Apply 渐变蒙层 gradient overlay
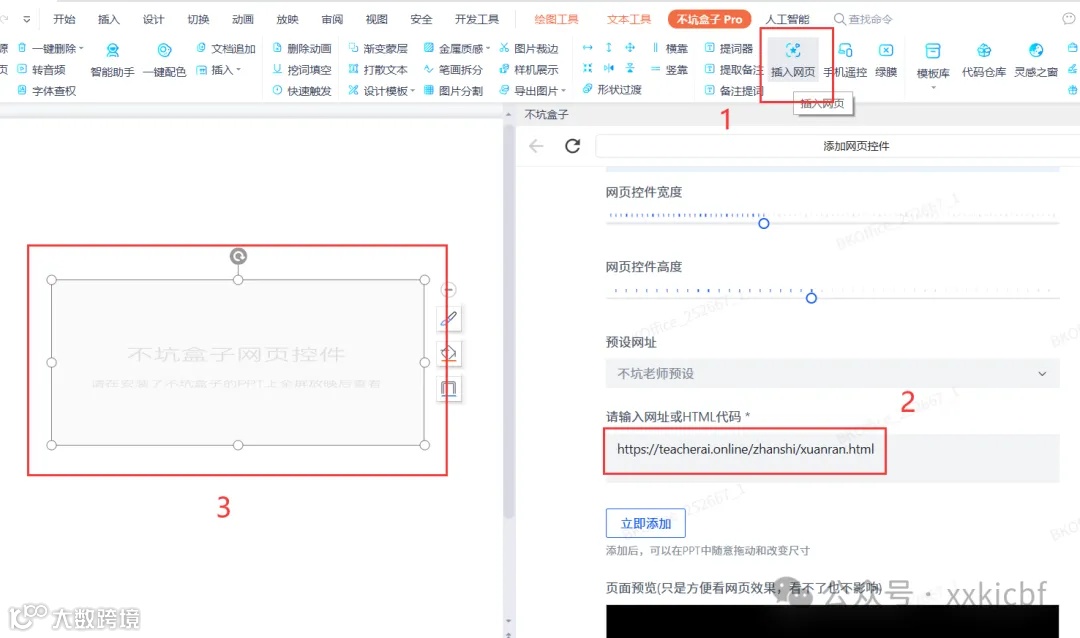This screenshot has height=638, width=1080. [378, 48]
